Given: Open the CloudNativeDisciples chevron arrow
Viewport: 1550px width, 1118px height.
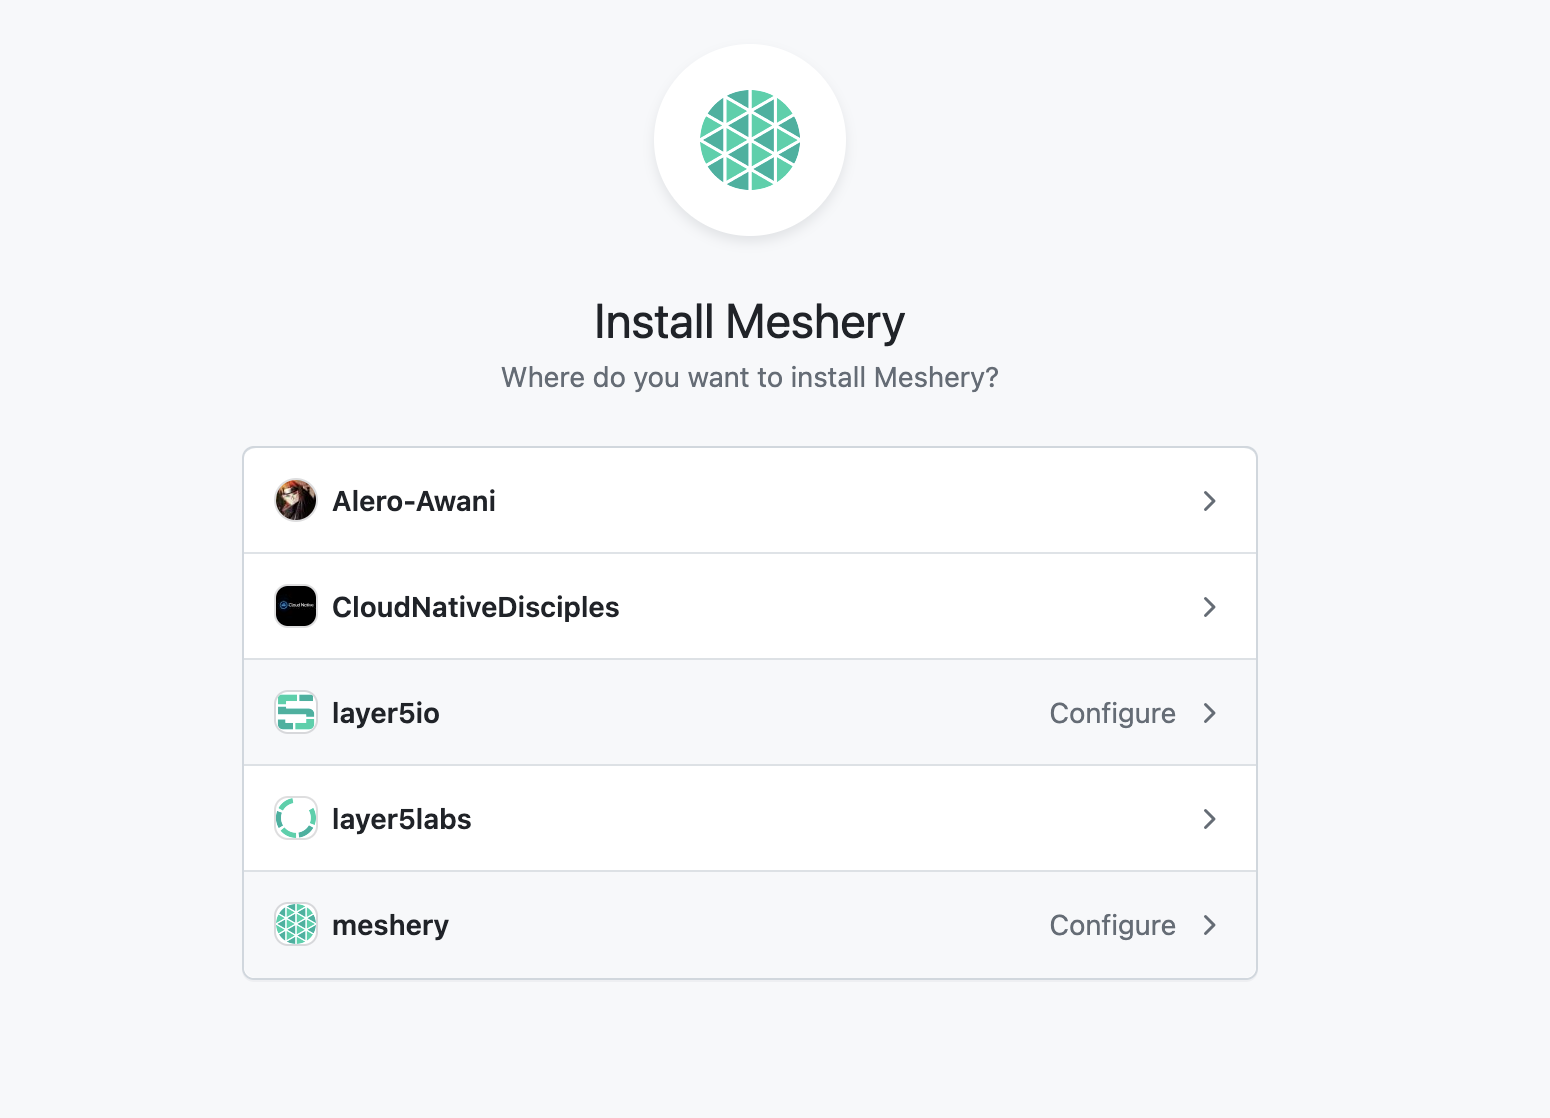Looking at the screenshot, I should pos(1209,607).
